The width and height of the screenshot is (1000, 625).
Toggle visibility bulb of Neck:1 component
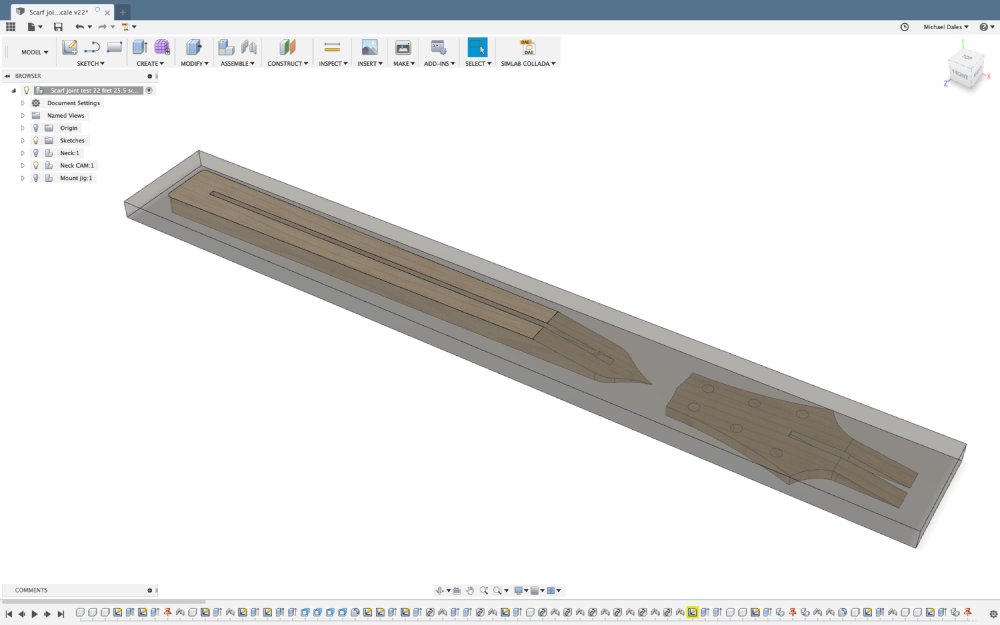click(36, 153)
